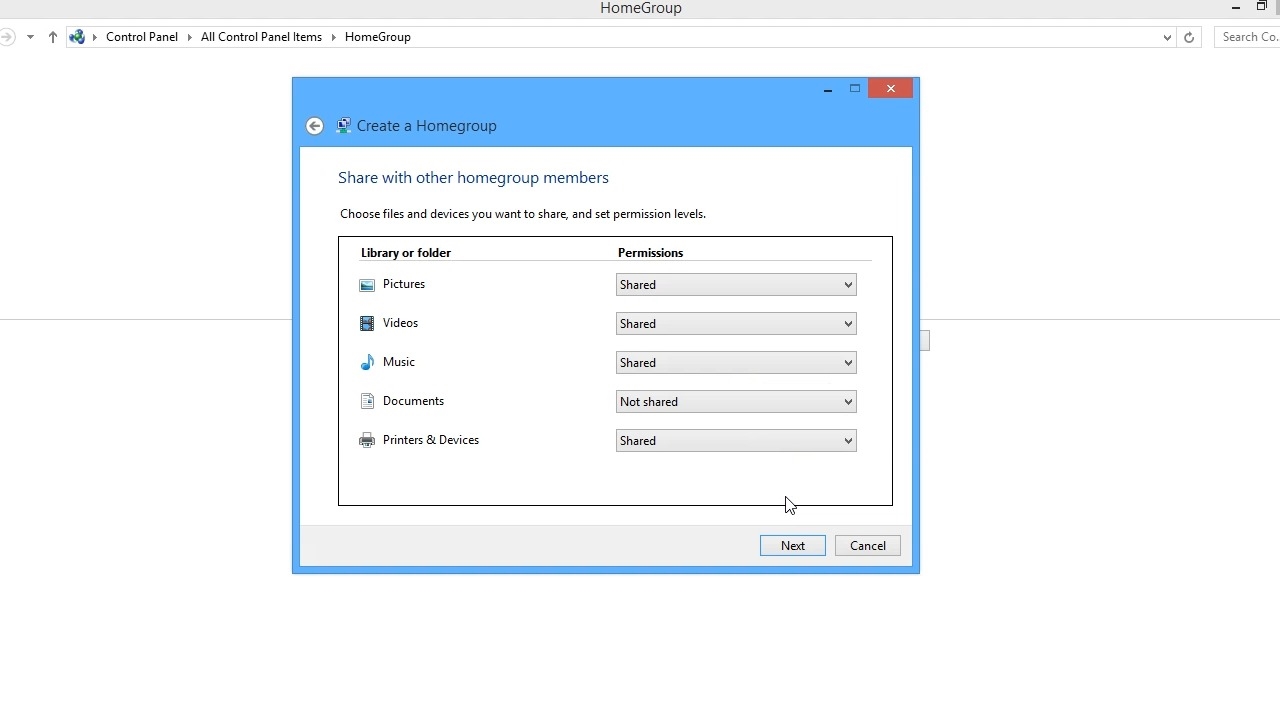Change the Documents 'Not shared' dropdown
This screenshot has width=1280, height=720.
tap(736, 402)
